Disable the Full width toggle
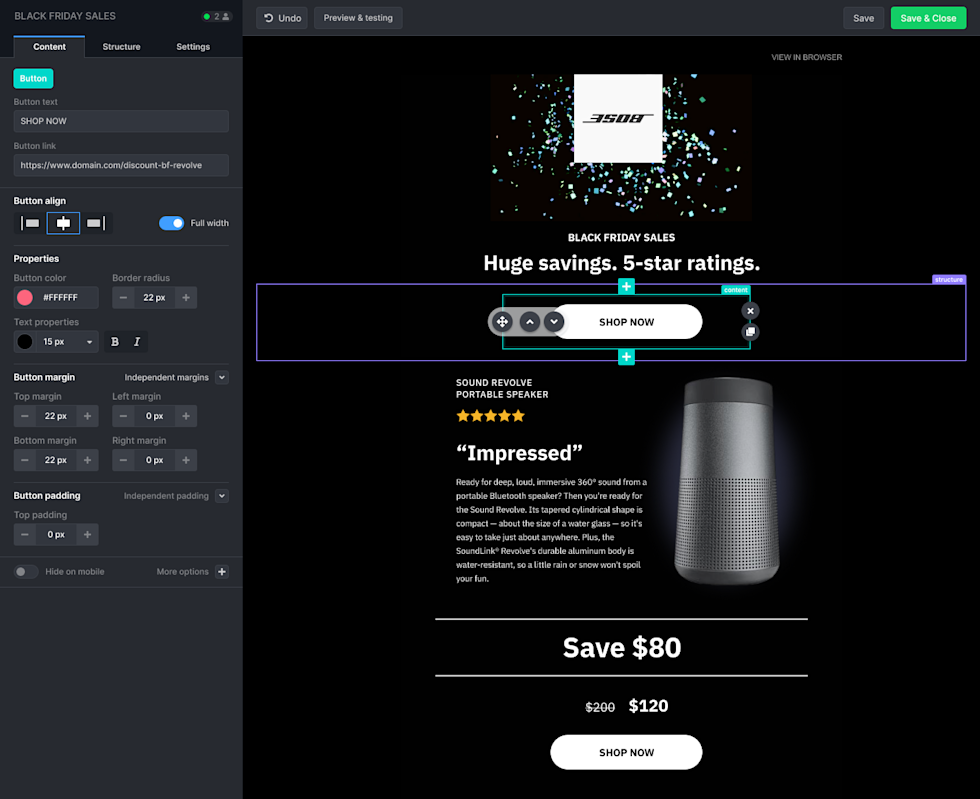 click(x=170, y=223)
